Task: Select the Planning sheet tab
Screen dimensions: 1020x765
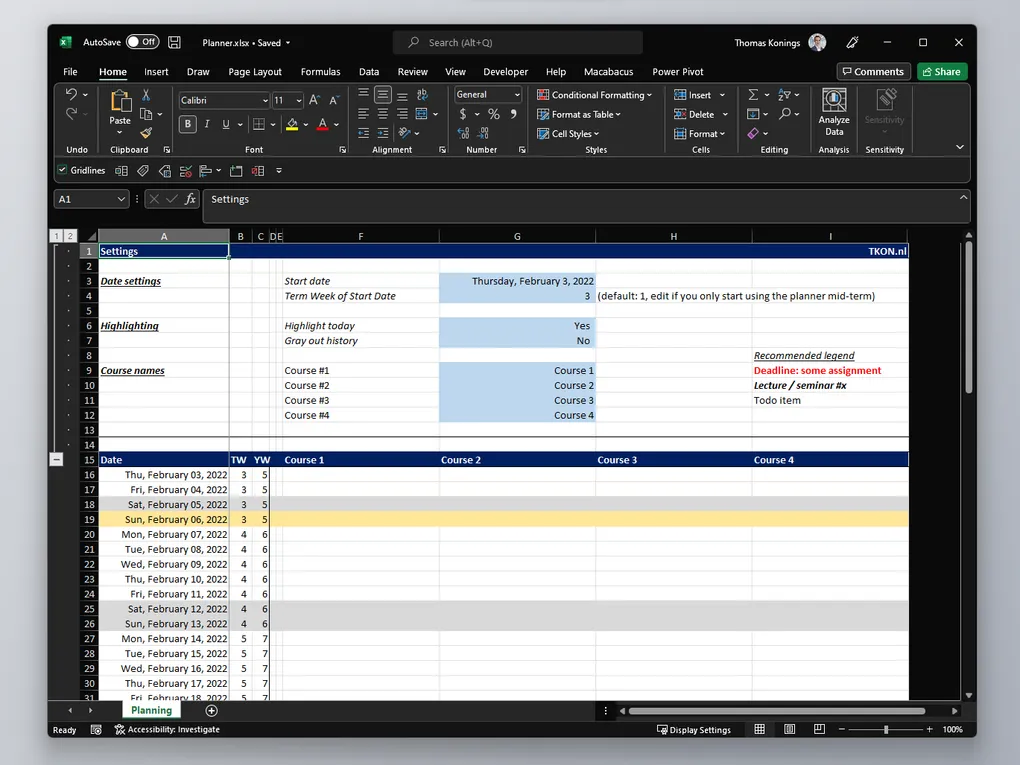Action: coord(151,710)
